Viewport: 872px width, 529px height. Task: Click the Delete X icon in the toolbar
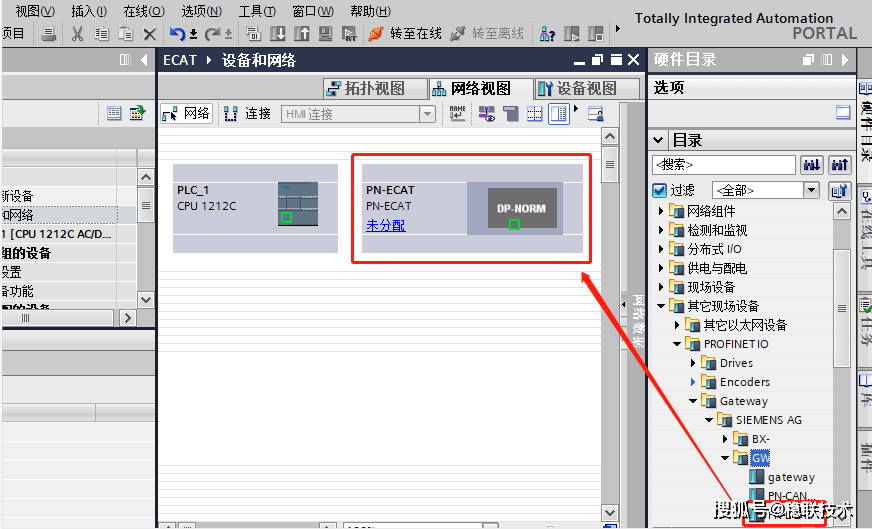(x=150, y=34)
